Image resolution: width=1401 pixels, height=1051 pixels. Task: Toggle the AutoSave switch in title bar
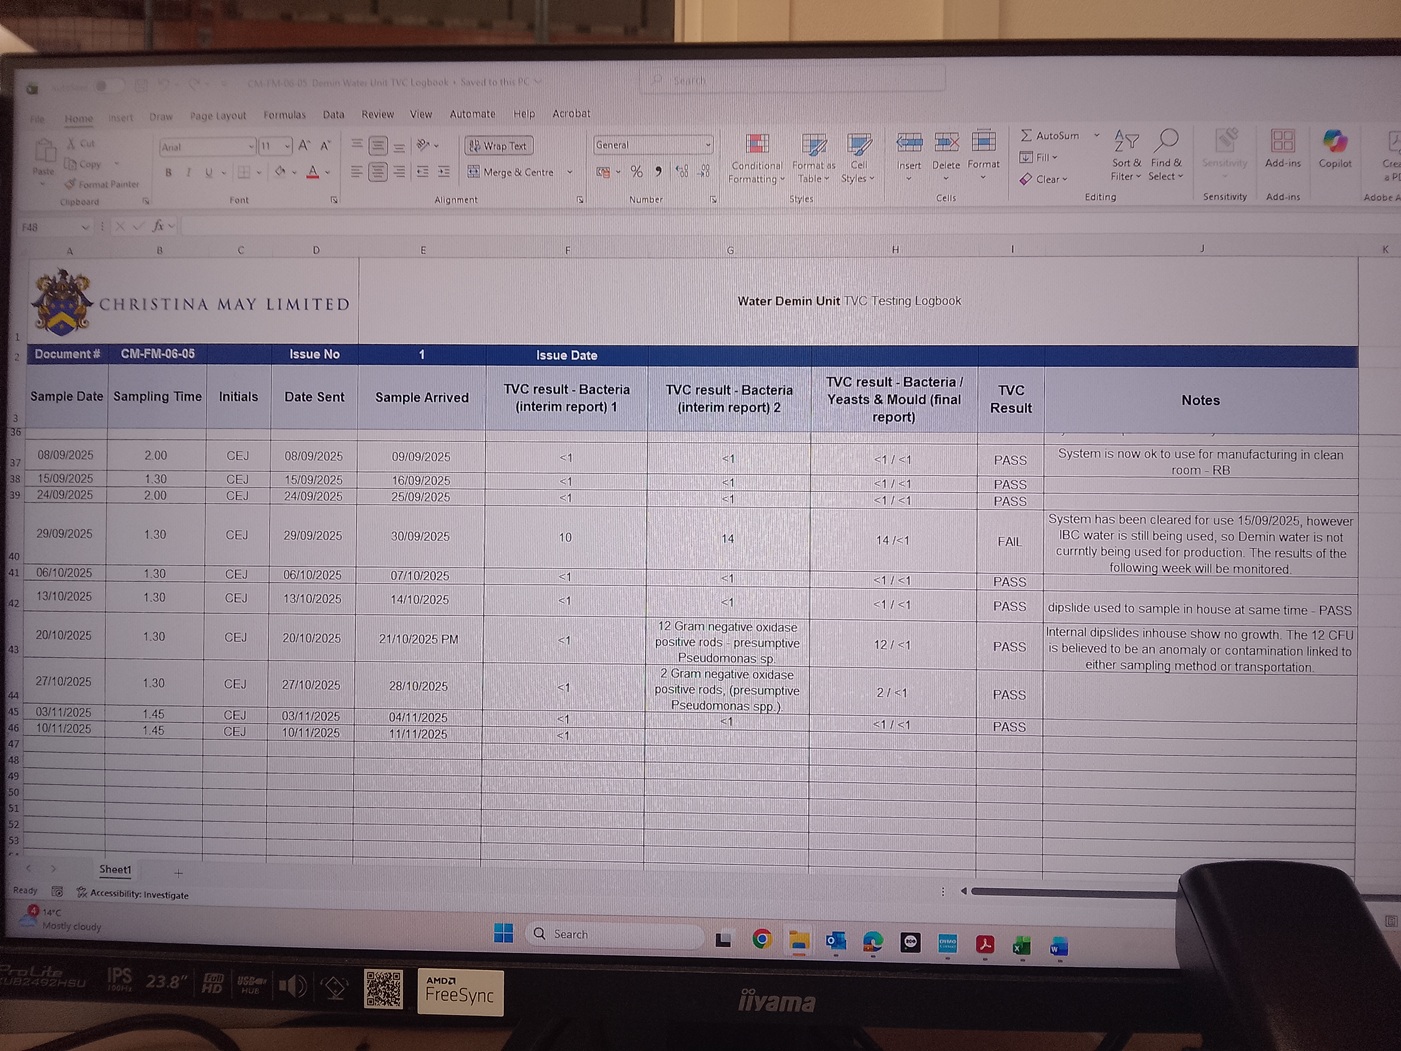click(x=107, y=86)
